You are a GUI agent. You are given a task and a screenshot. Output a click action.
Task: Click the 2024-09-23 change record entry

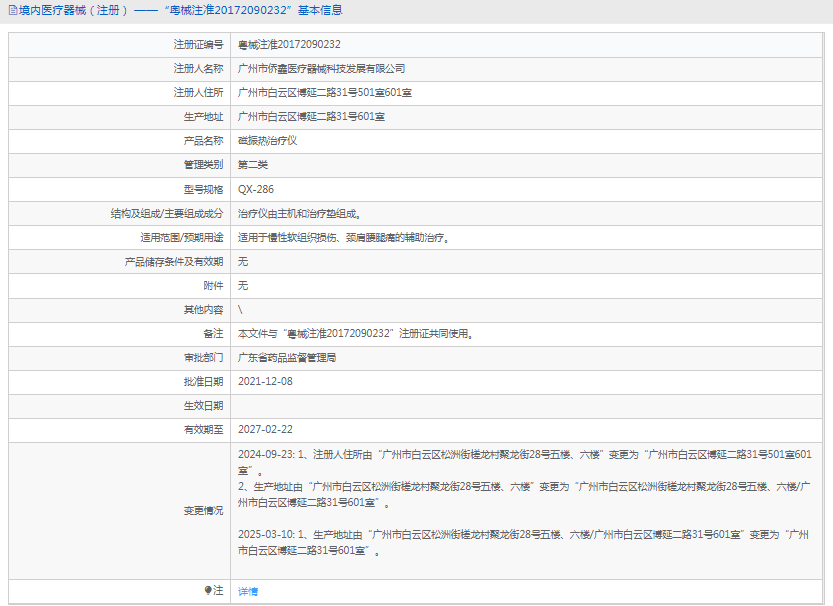coord(525,478)
